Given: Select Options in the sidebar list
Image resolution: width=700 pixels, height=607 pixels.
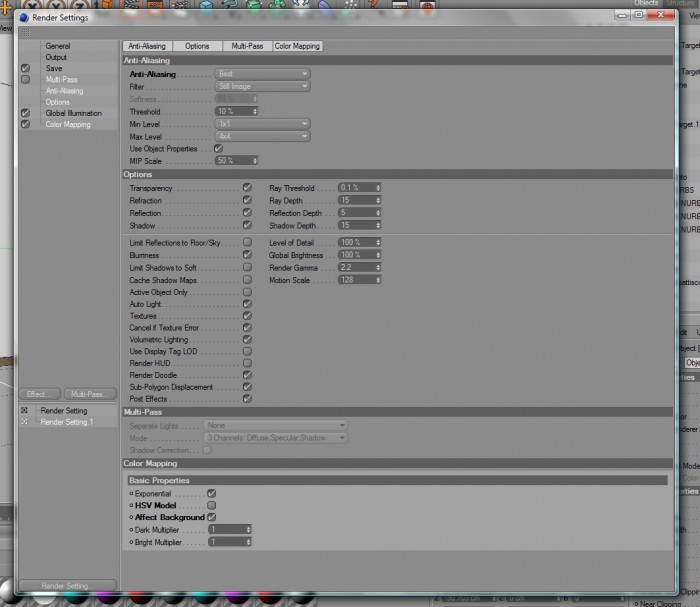Looking at the screenshot, I should pos(57,102).
